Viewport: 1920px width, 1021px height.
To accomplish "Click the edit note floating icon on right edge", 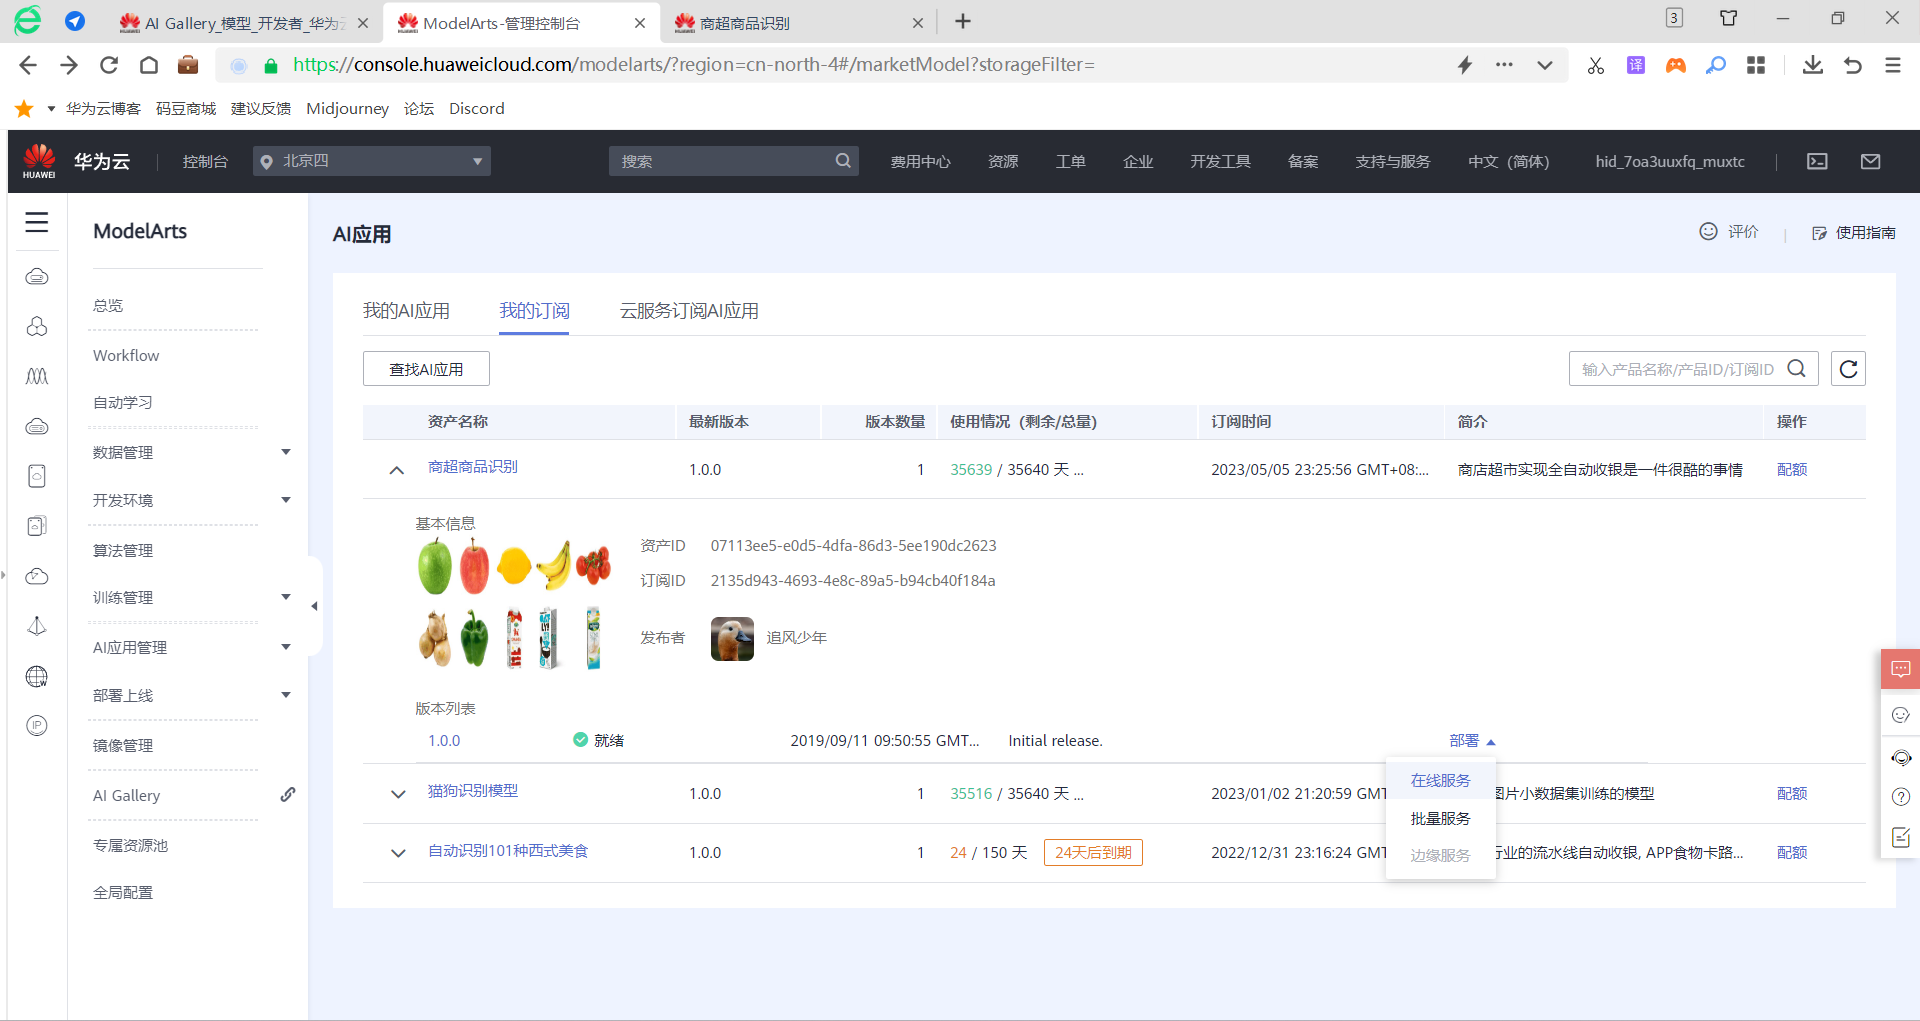I will pyautogui.click(x=1901, y=837).
